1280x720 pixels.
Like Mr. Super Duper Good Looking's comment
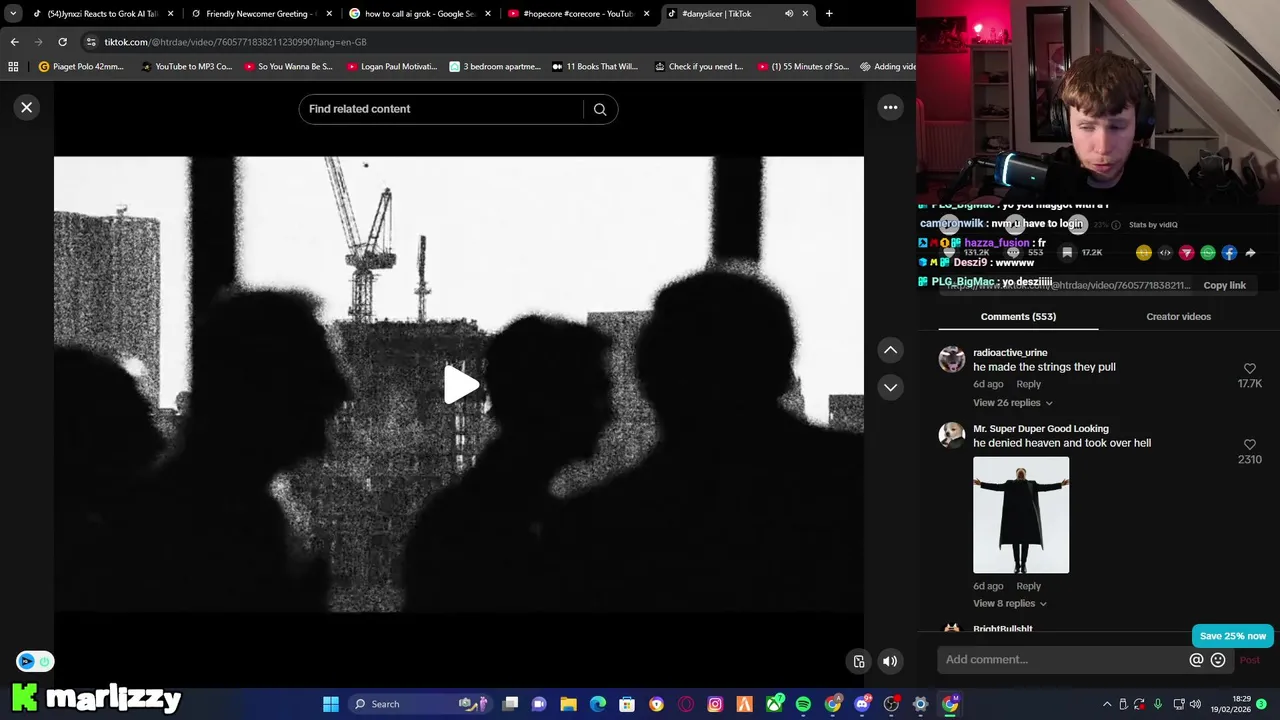1249,445
